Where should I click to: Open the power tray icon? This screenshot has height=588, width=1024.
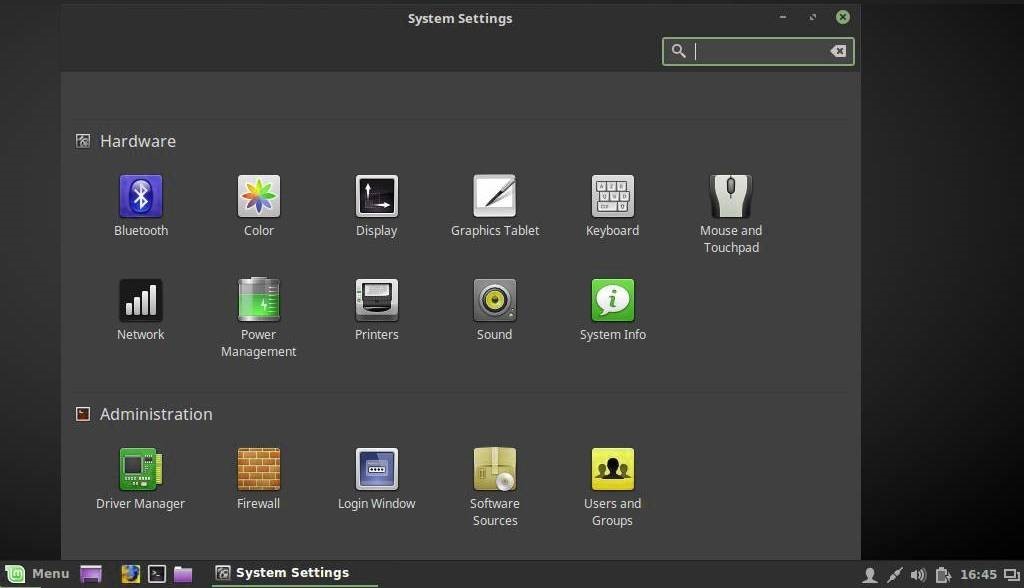coord(942,574)
